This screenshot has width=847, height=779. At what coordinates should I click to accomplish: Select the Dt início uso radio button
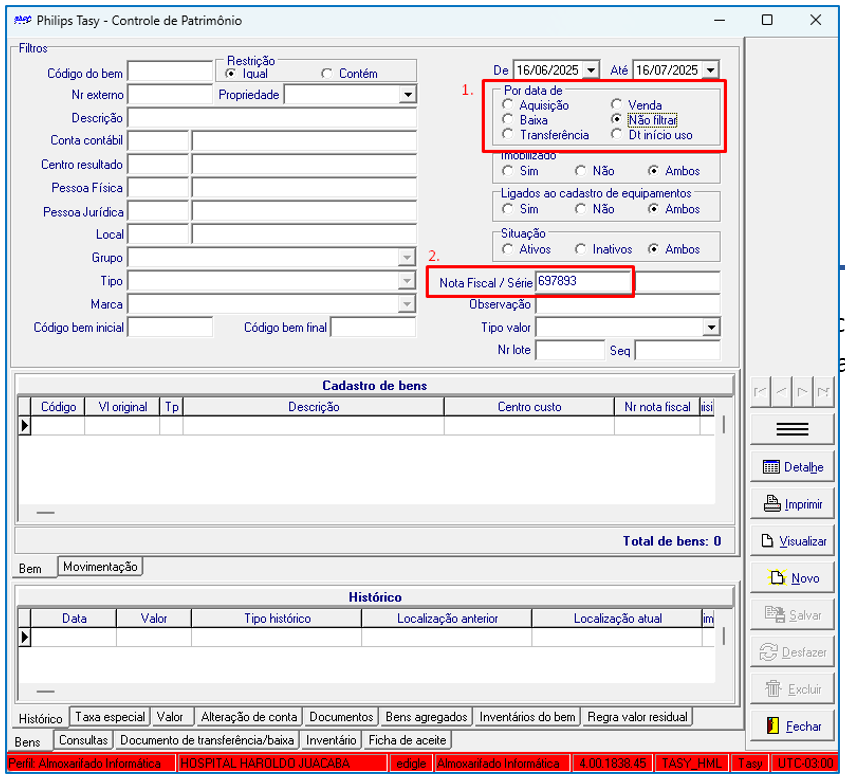click(x=616, y=134)
